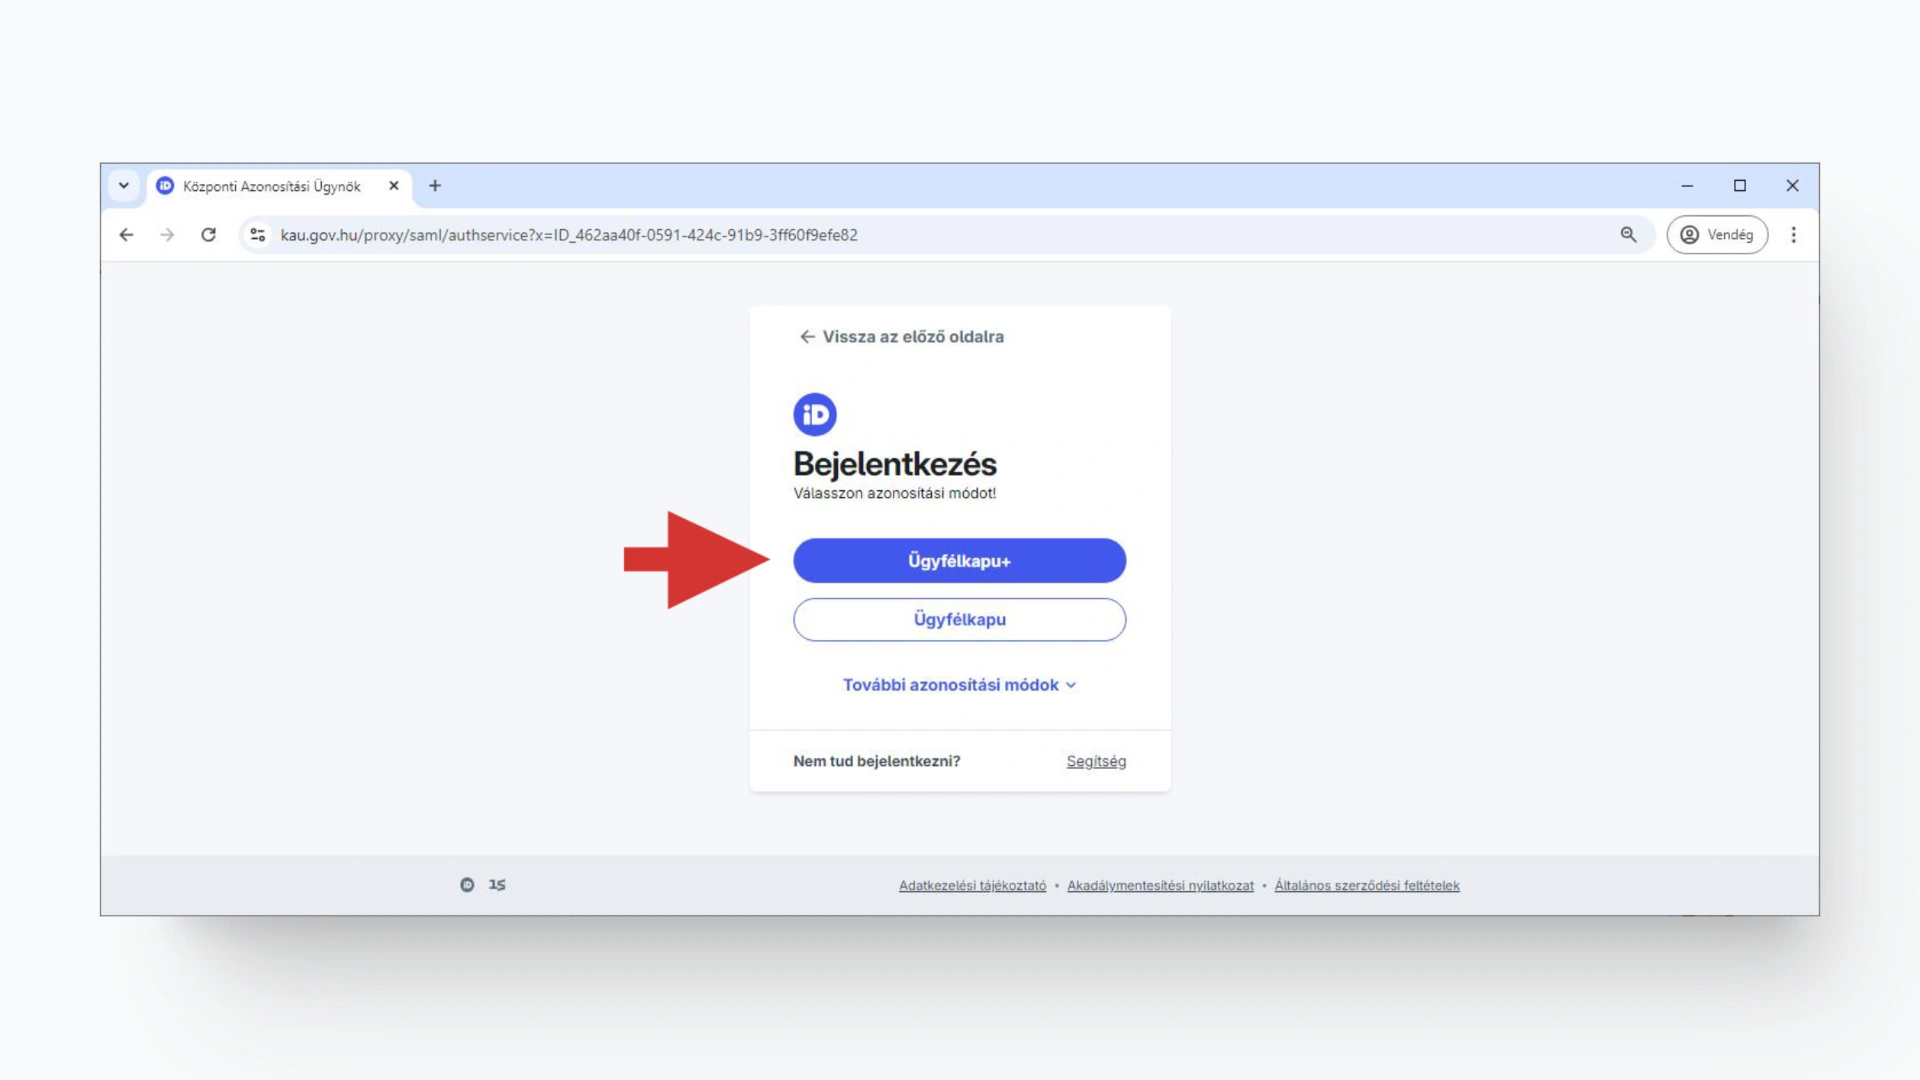Click the zoom magnifier icon in address bar
1920x1080 pixels.
click(x=1628, y=235)
